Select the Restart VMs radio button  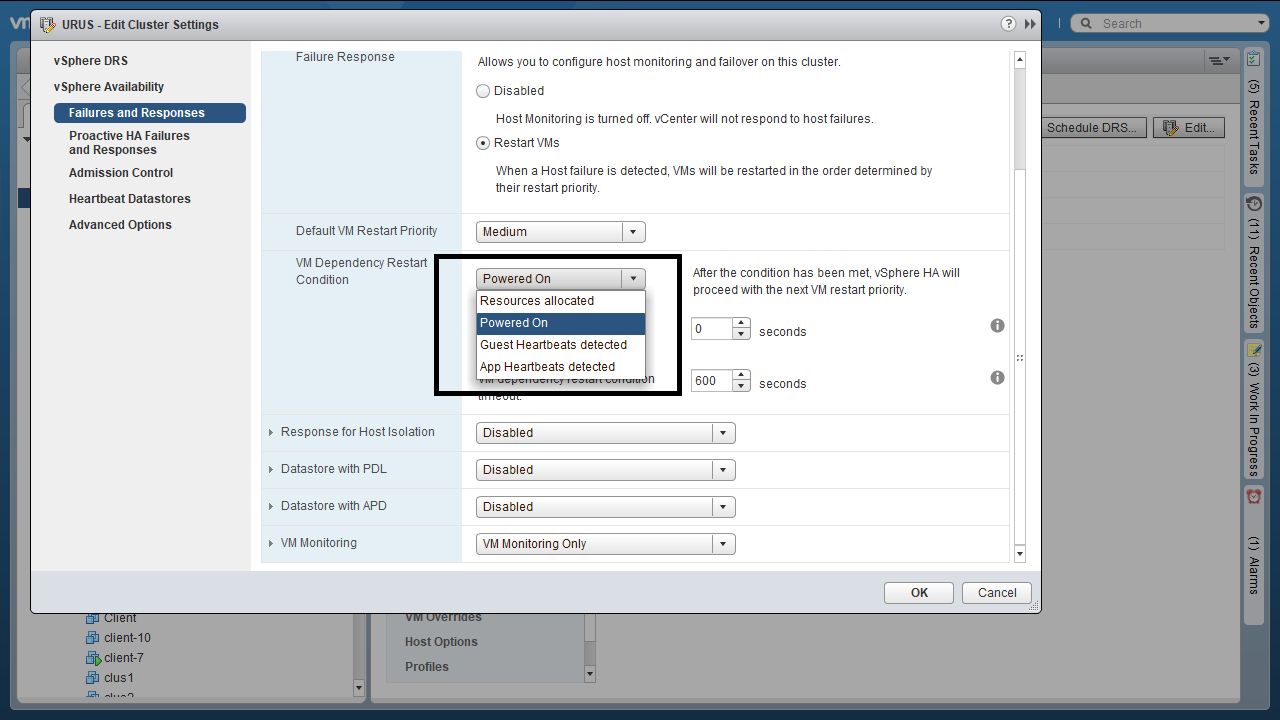coord(484,143)
